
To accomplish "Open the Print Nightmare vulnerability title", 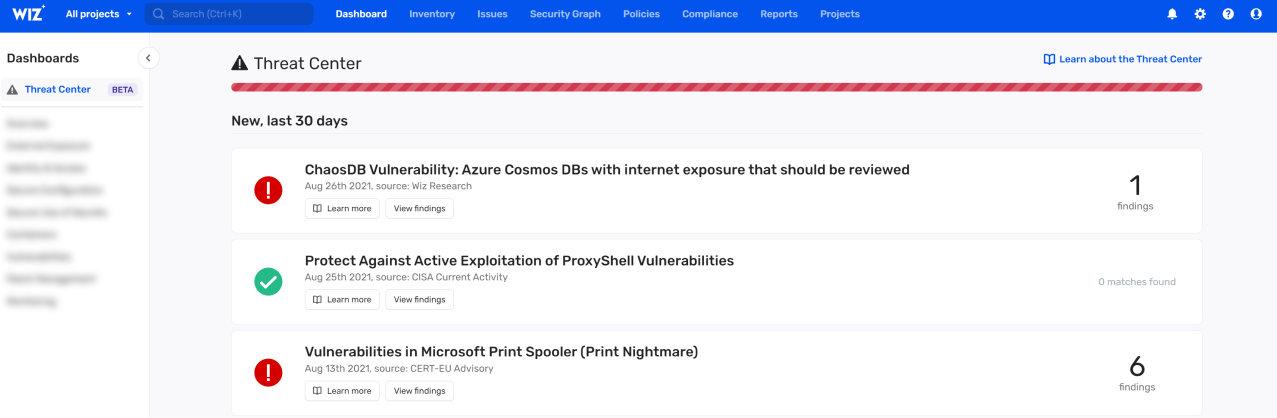I will (x=501, y=352).
